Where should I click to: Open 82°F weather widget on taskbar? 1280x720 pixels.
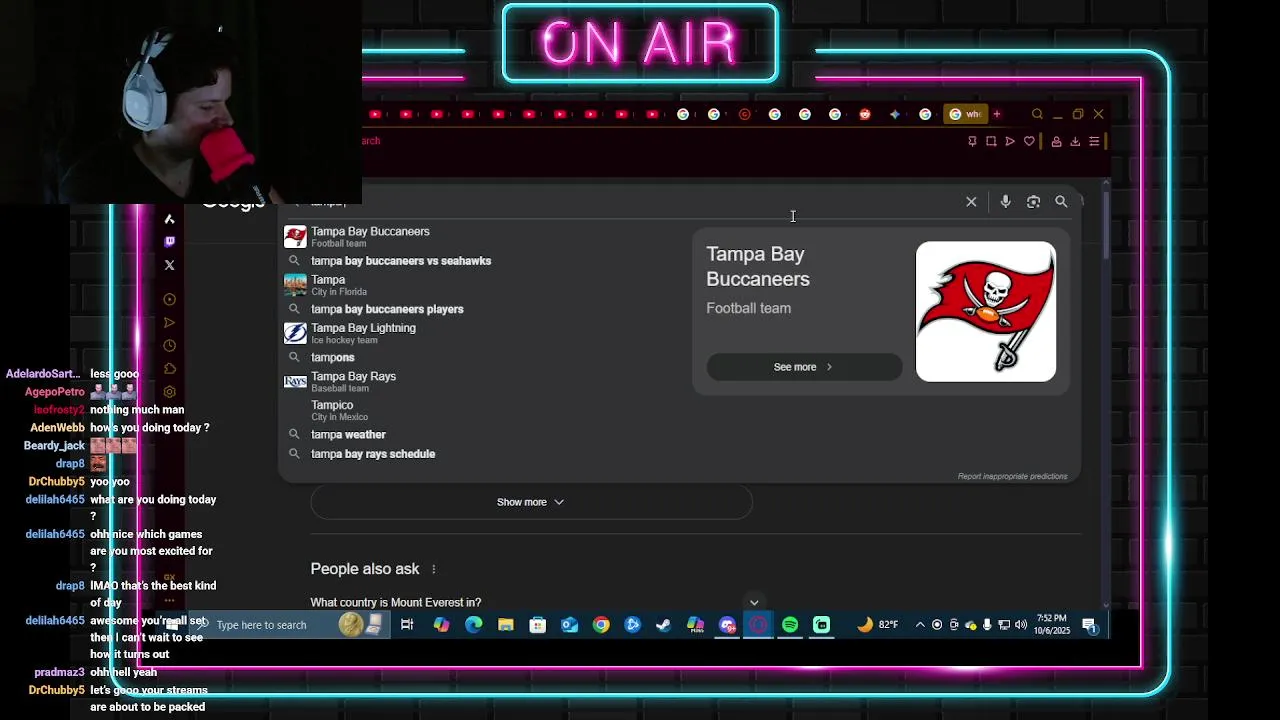point(877,625)
